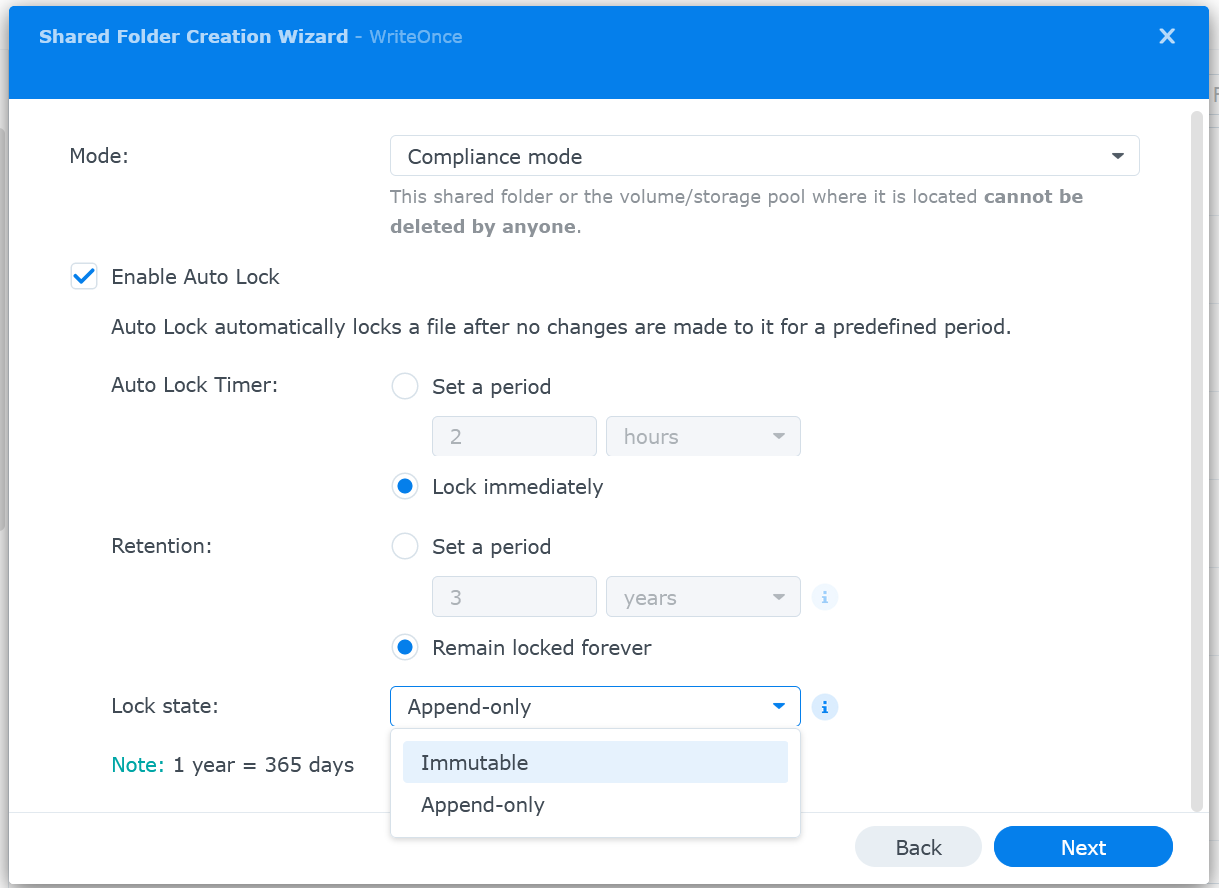
Task: Click the info icon next to Lock state
Action: [x=825, y=706]
